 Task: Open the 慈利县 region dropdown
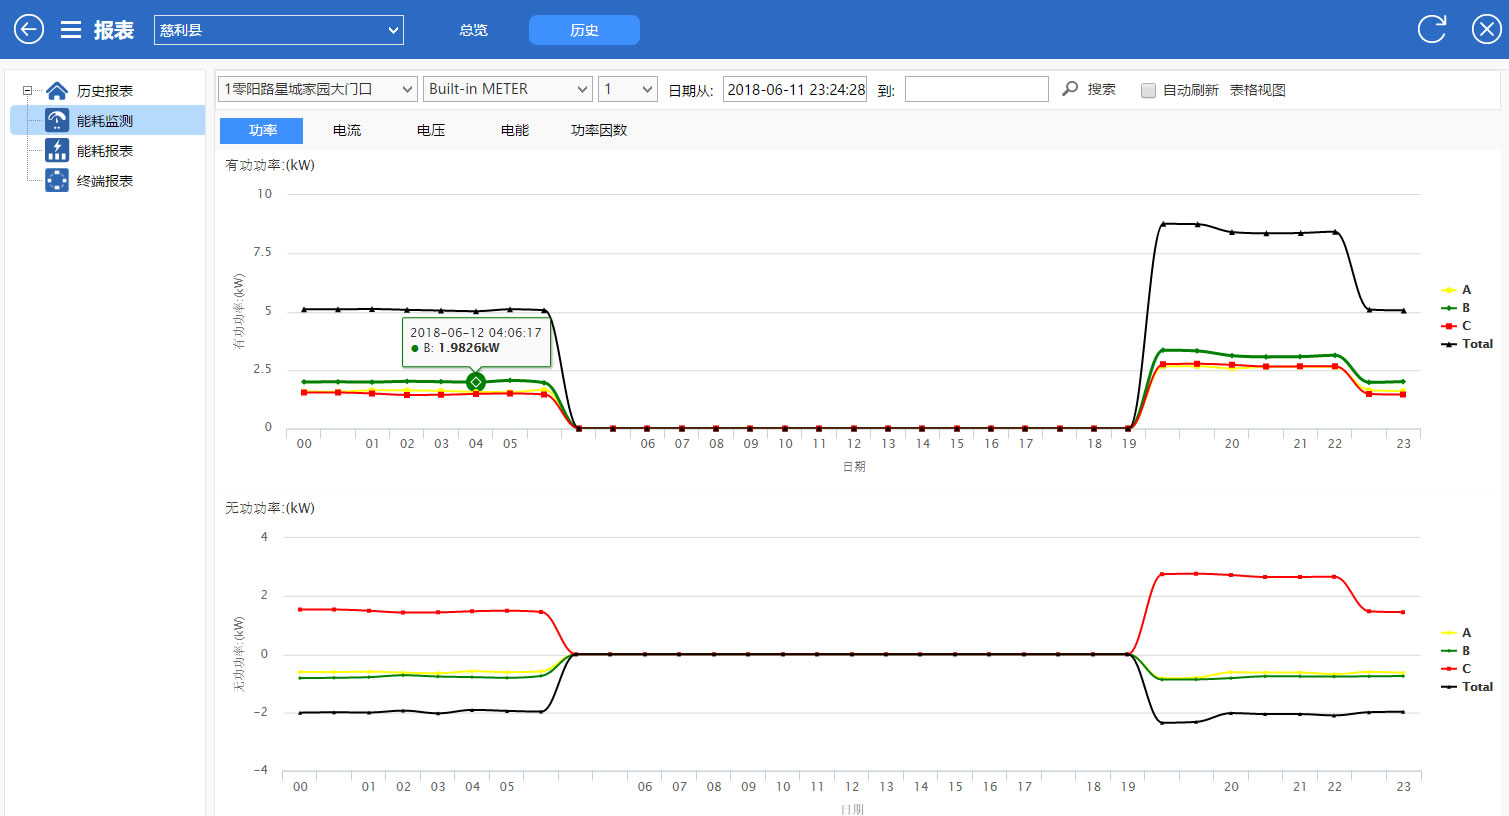[278, 30]
